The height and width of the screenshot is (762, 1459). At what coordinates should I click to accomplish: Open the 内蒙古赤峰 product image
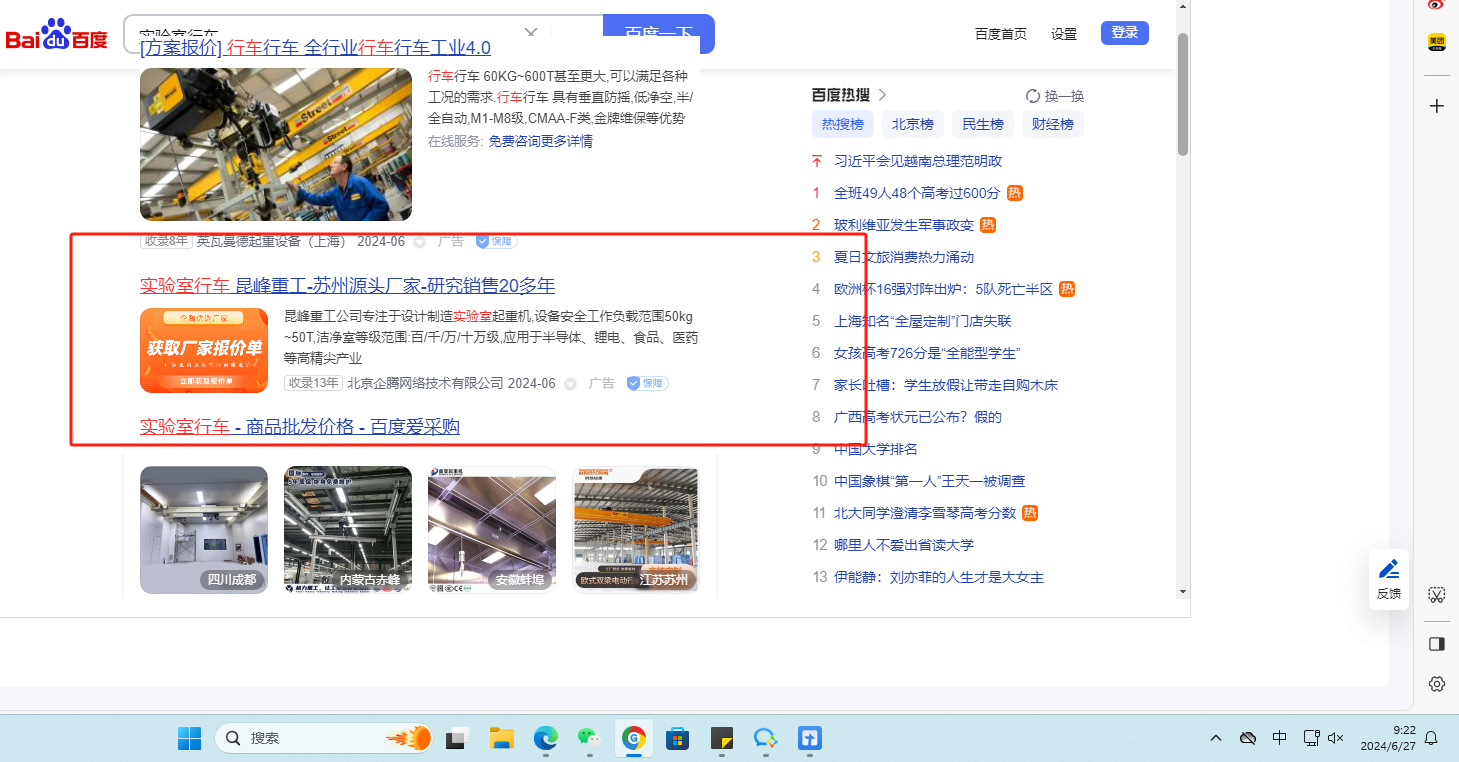click(348, 530)
